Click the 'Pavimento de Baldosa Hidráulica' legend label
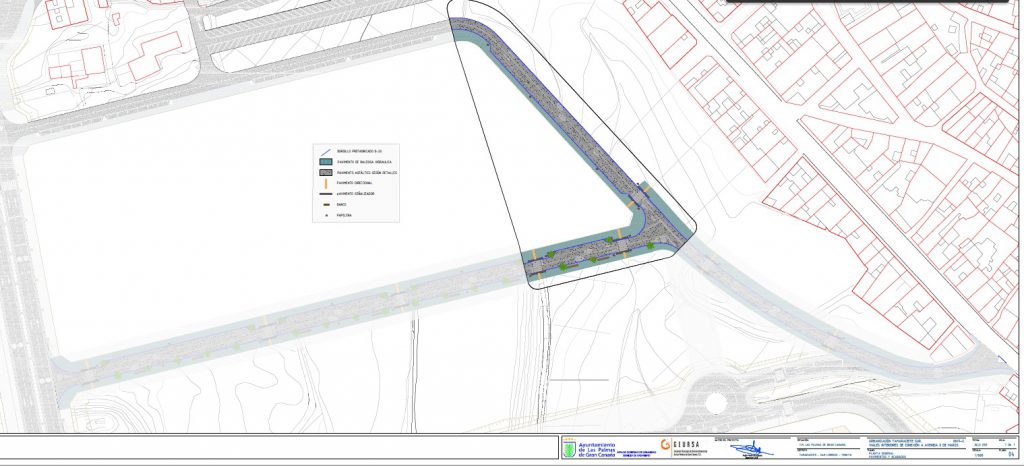 pyautogui.click(x=363, y=162)
